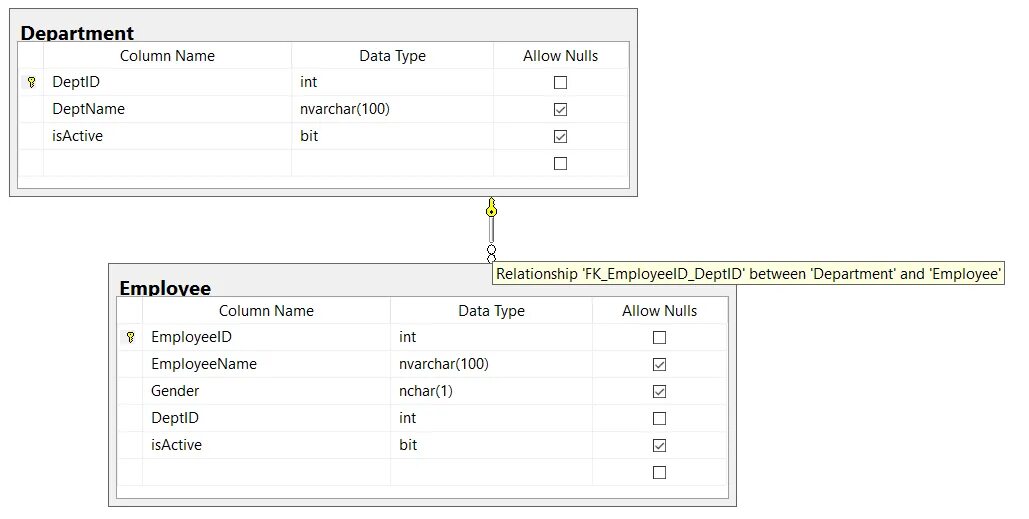Select the Employee table title bar
The image size is (1029, 519).
pyautogui.click(x=166, y=288)
